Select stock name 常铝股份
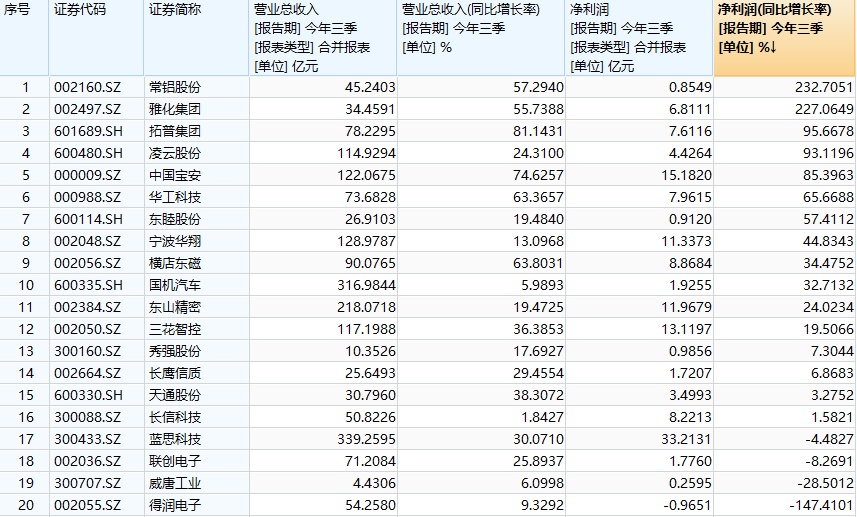Image resolution: width=857 pixels, height=517 pixels. point(175,87)
